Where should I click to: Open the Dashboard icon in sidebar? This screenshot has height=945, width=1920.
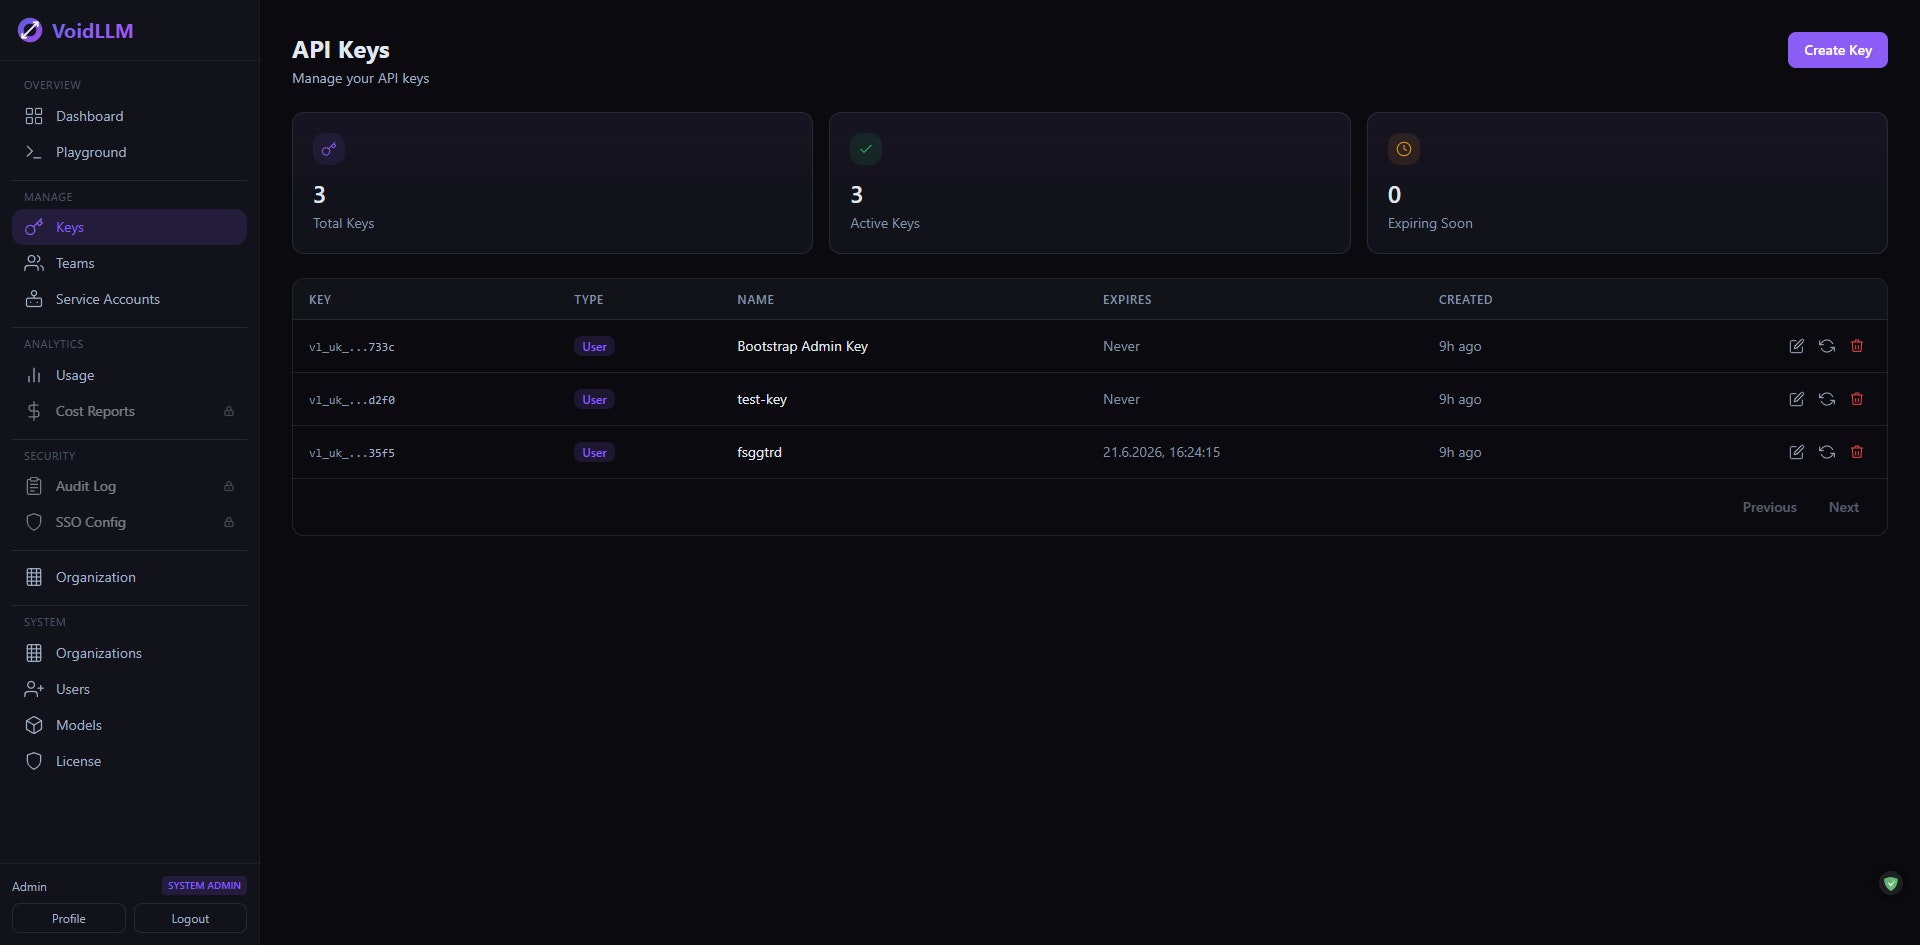pos(34,116)
